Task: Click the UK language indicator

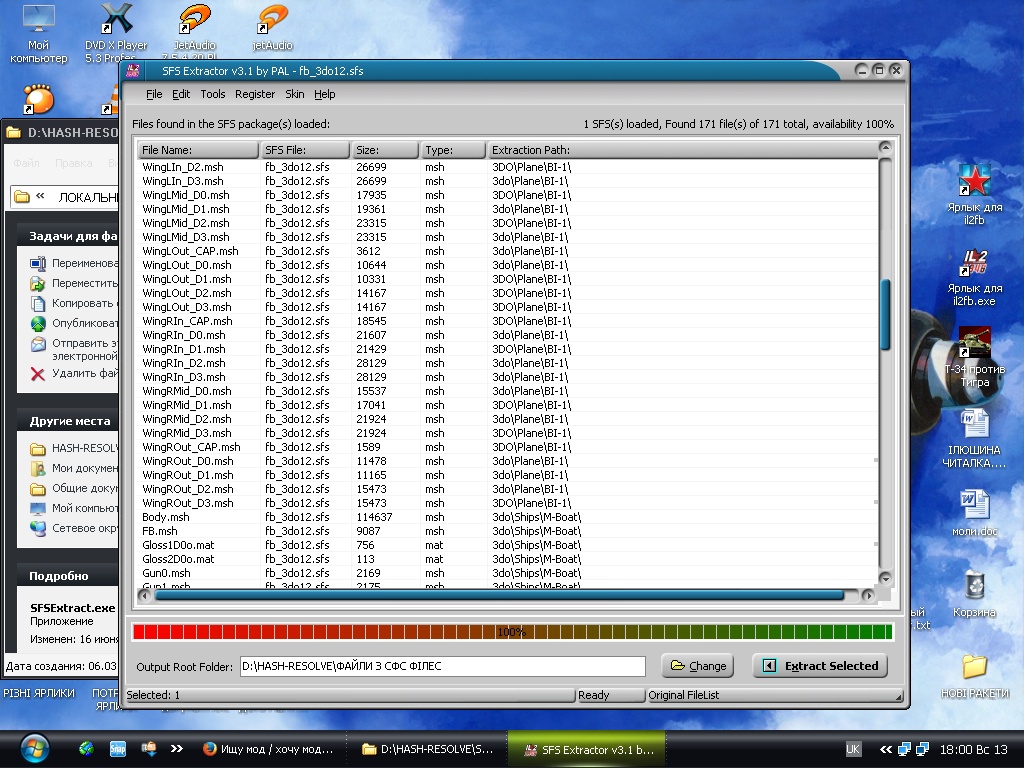Action: 852,749
